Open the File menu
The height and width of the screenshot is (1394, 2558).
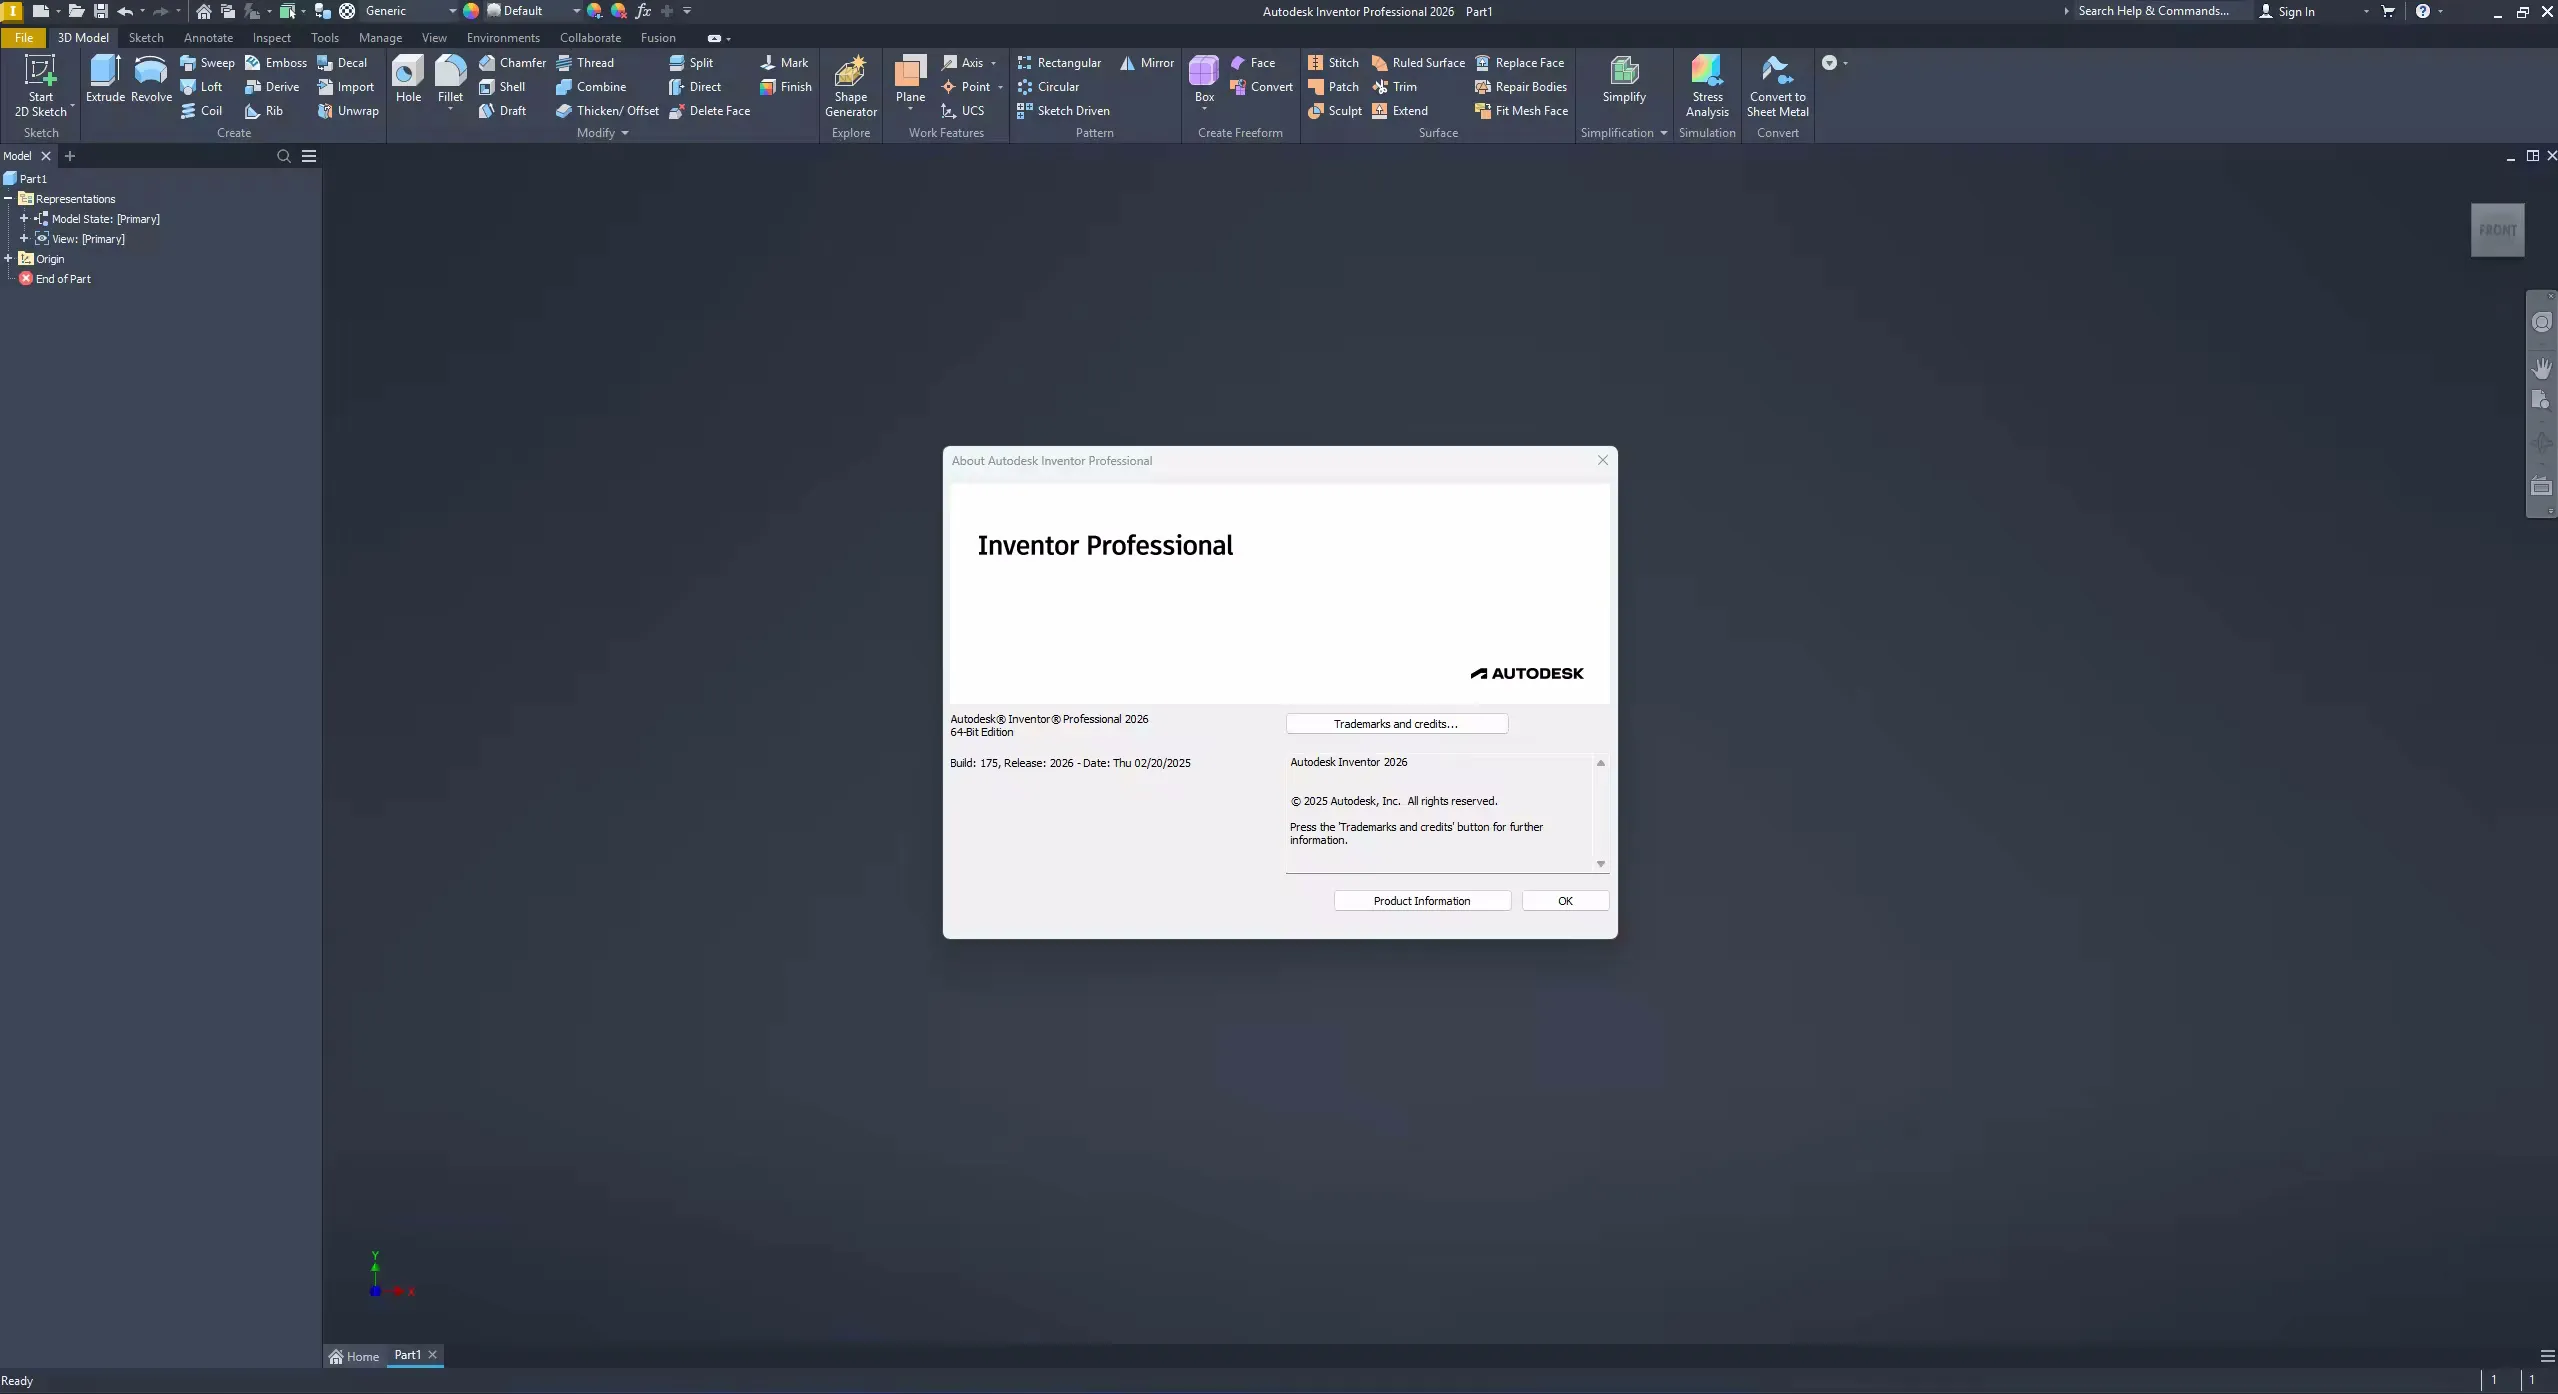point(23,37)
